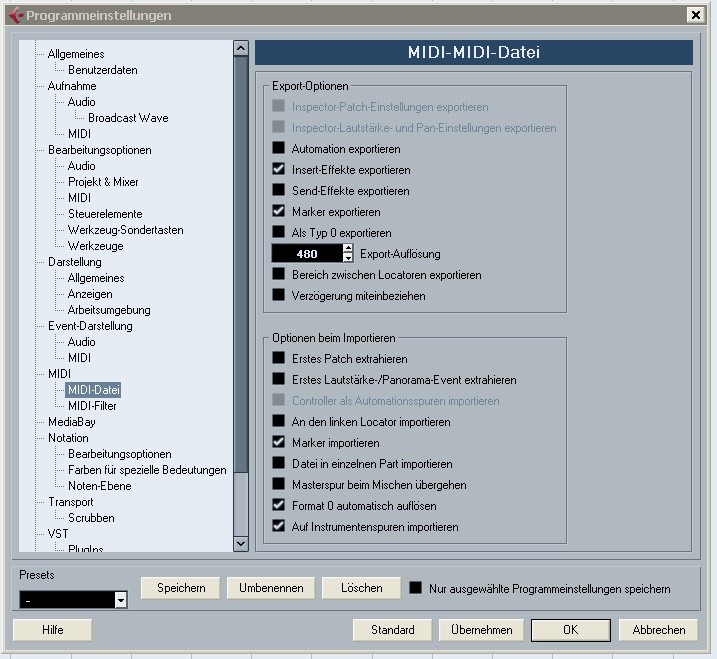The image size is (717, 659).
Task: Select Audio under Event-Darstellung
Action: (81, 342)
